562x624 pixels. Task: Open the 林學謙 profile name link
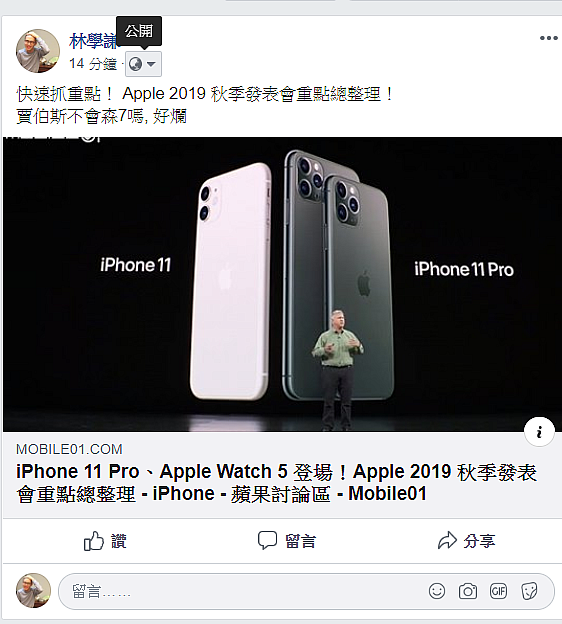coord(94,41)
